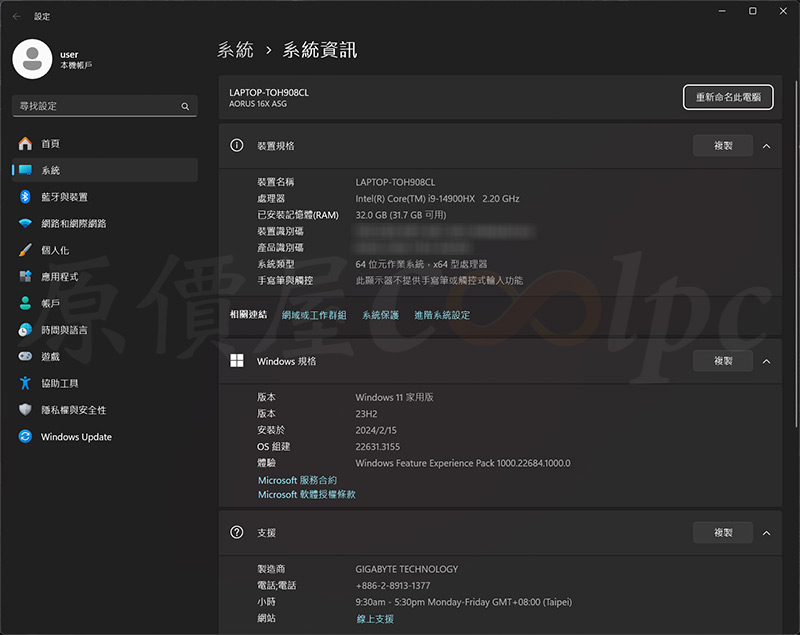Image resolution: width=800 pixels, height=635 pixels.
Task: Click the 協助工具 accessibility icon
Action: (25, 383)
